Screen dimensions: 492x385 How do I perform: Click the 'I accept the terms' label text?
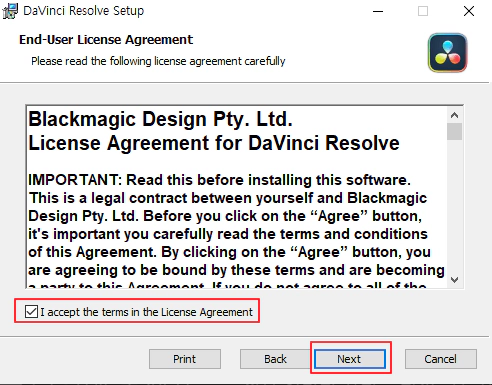coord(147,312)
